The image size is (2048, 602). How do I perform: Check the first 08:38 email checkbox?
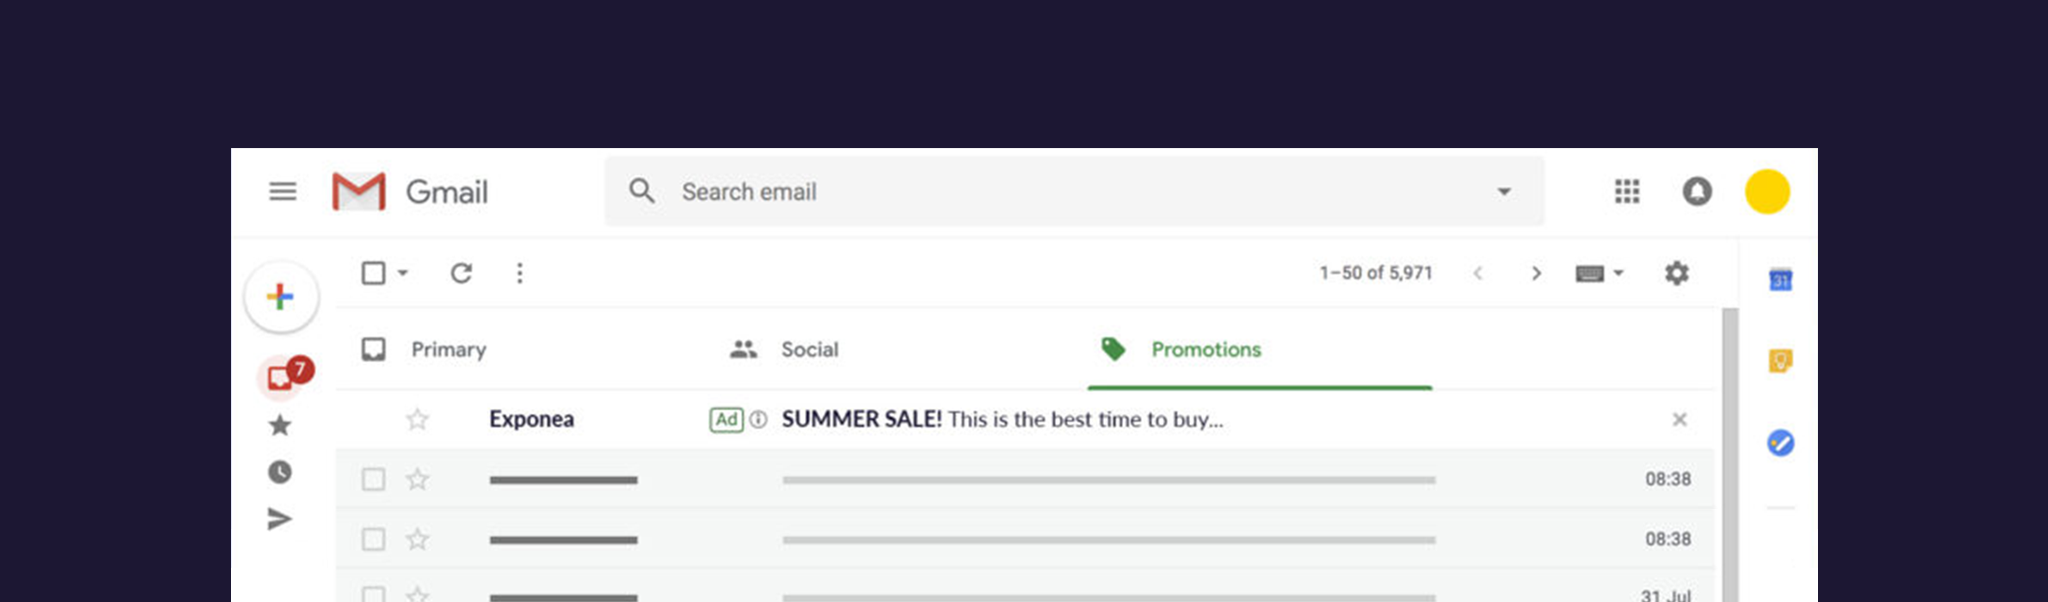coord(373,480)
